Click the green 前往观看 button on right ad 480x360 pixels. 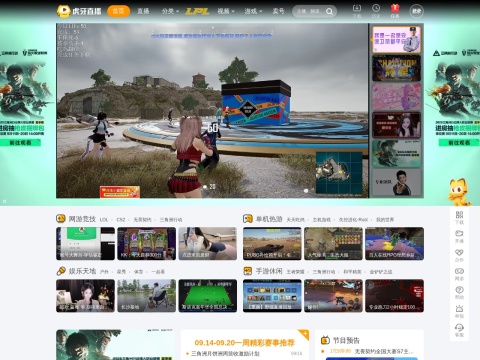point(459,143)
